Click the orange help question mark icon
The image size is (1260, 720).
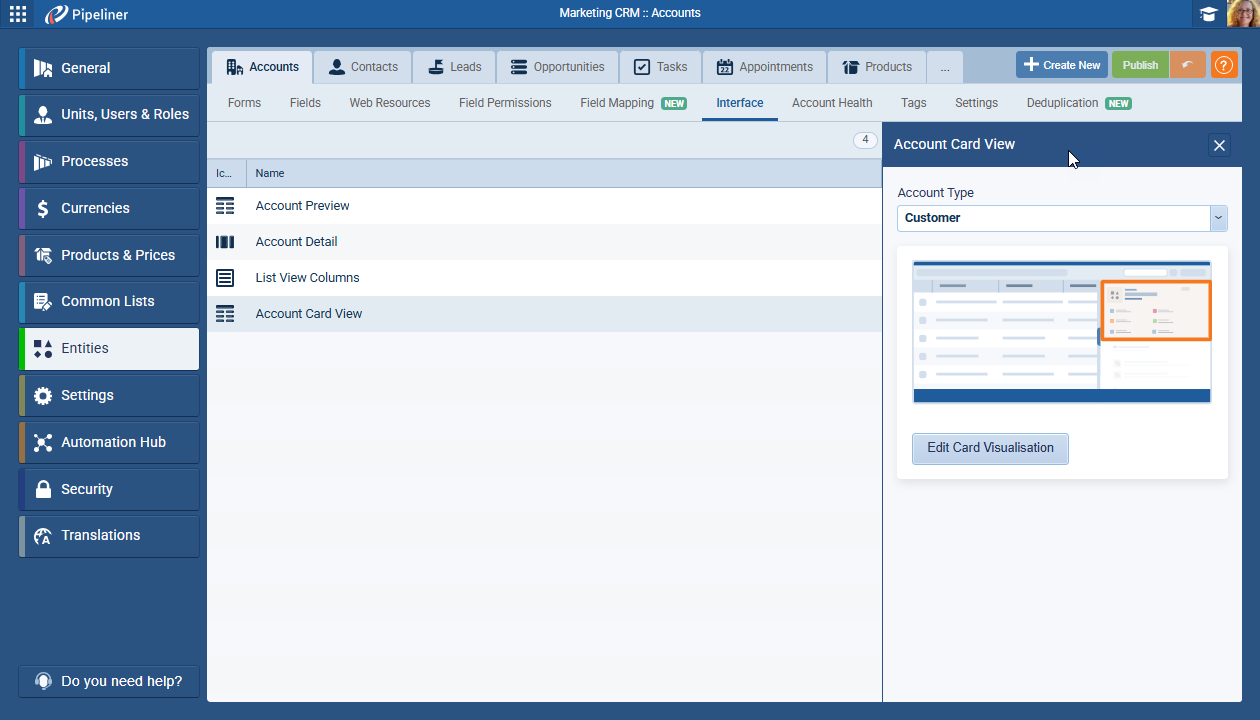click(1224, 65)
